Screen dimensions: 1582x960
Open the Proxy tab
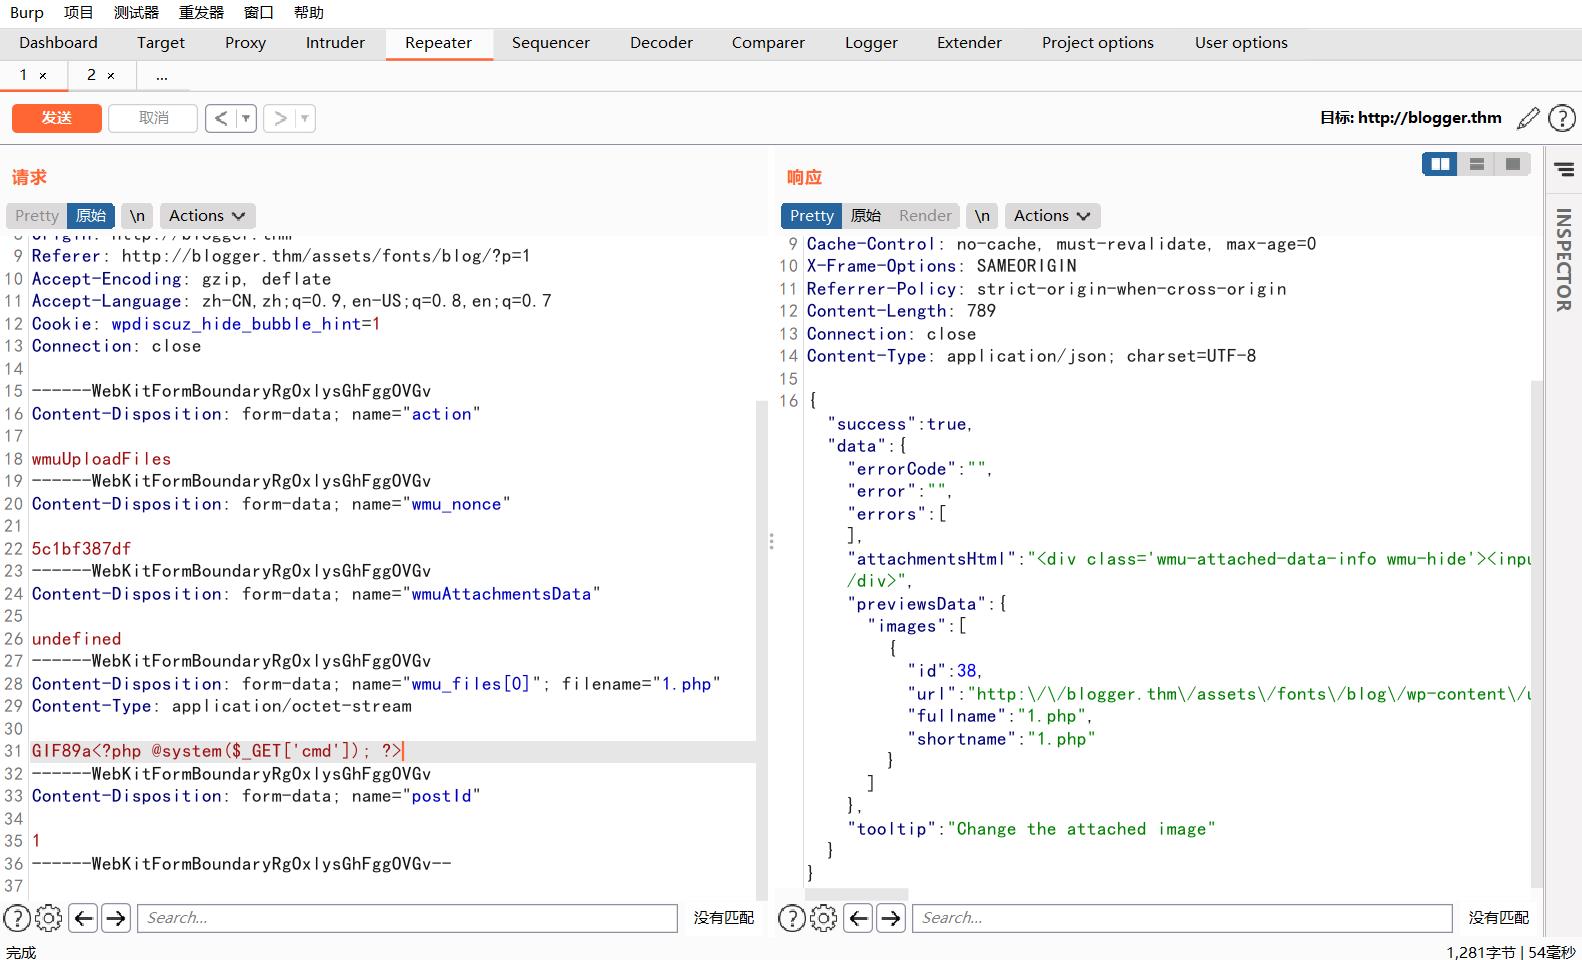click(x=245, y=43)
